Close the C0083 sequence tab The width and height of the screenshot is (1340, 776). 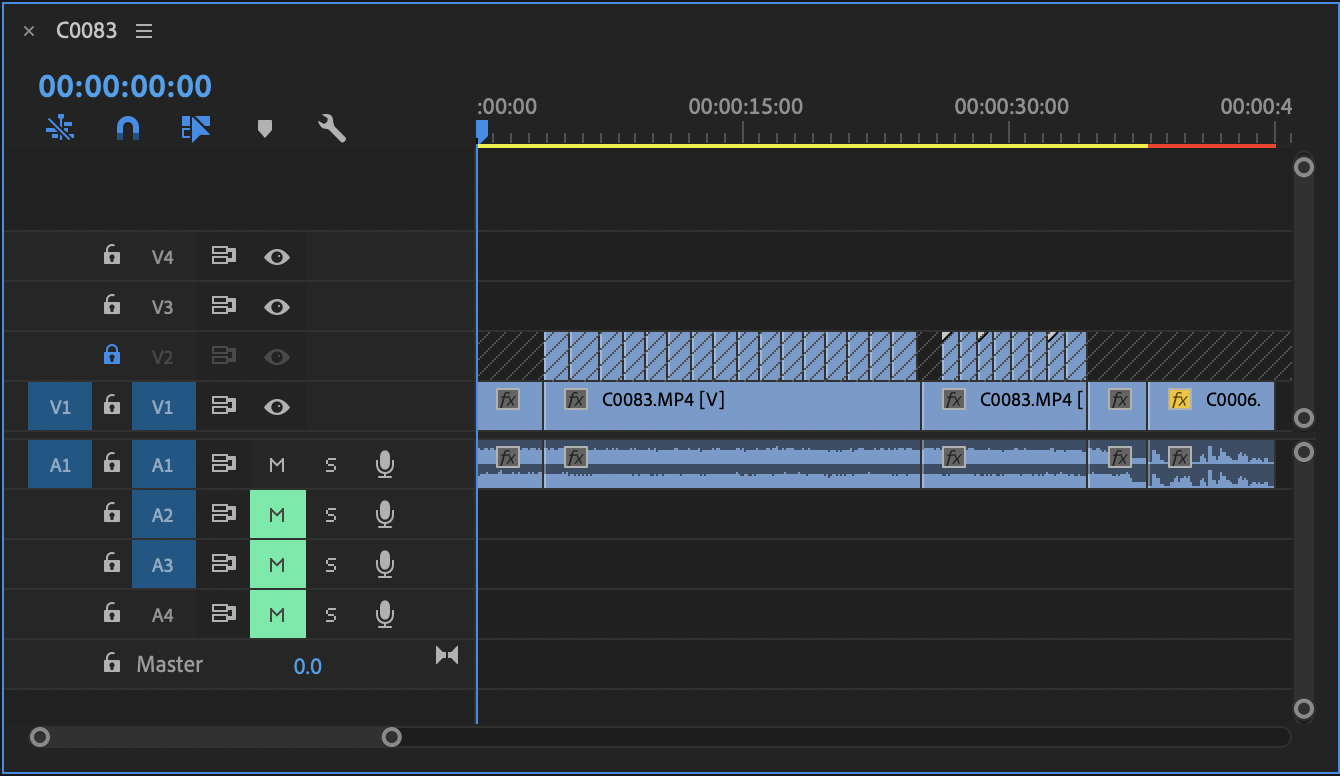(29, 31)
